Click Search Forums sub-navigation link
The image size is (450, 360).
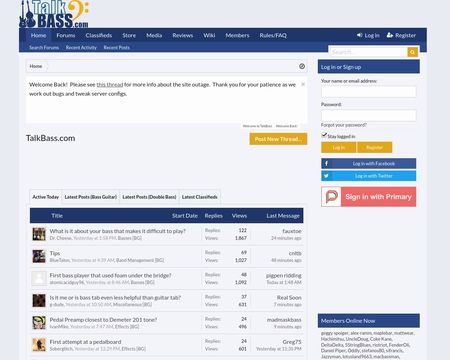pyautogui.click(x=44, y=48)
